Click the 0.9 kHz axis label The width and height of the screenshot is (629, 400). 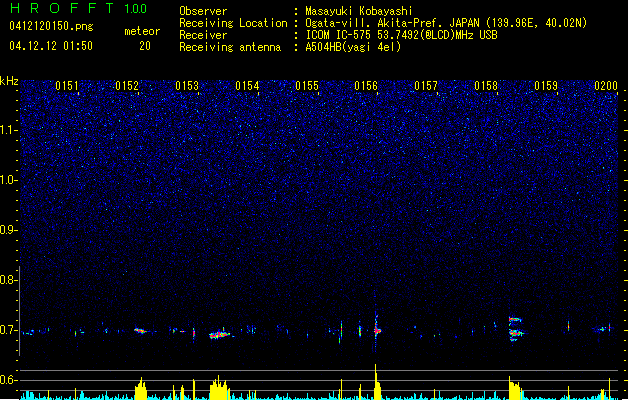8,230
